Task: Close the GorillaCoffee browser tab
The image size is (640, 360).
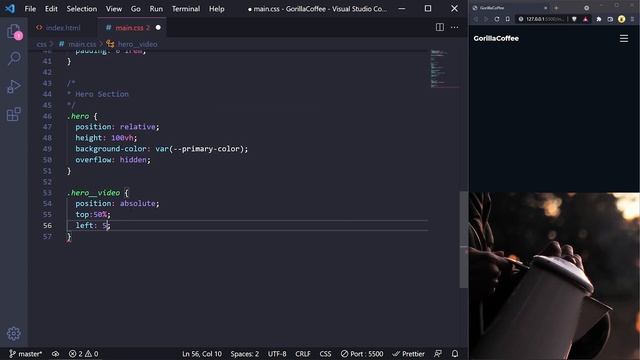Action: (545, 8)
